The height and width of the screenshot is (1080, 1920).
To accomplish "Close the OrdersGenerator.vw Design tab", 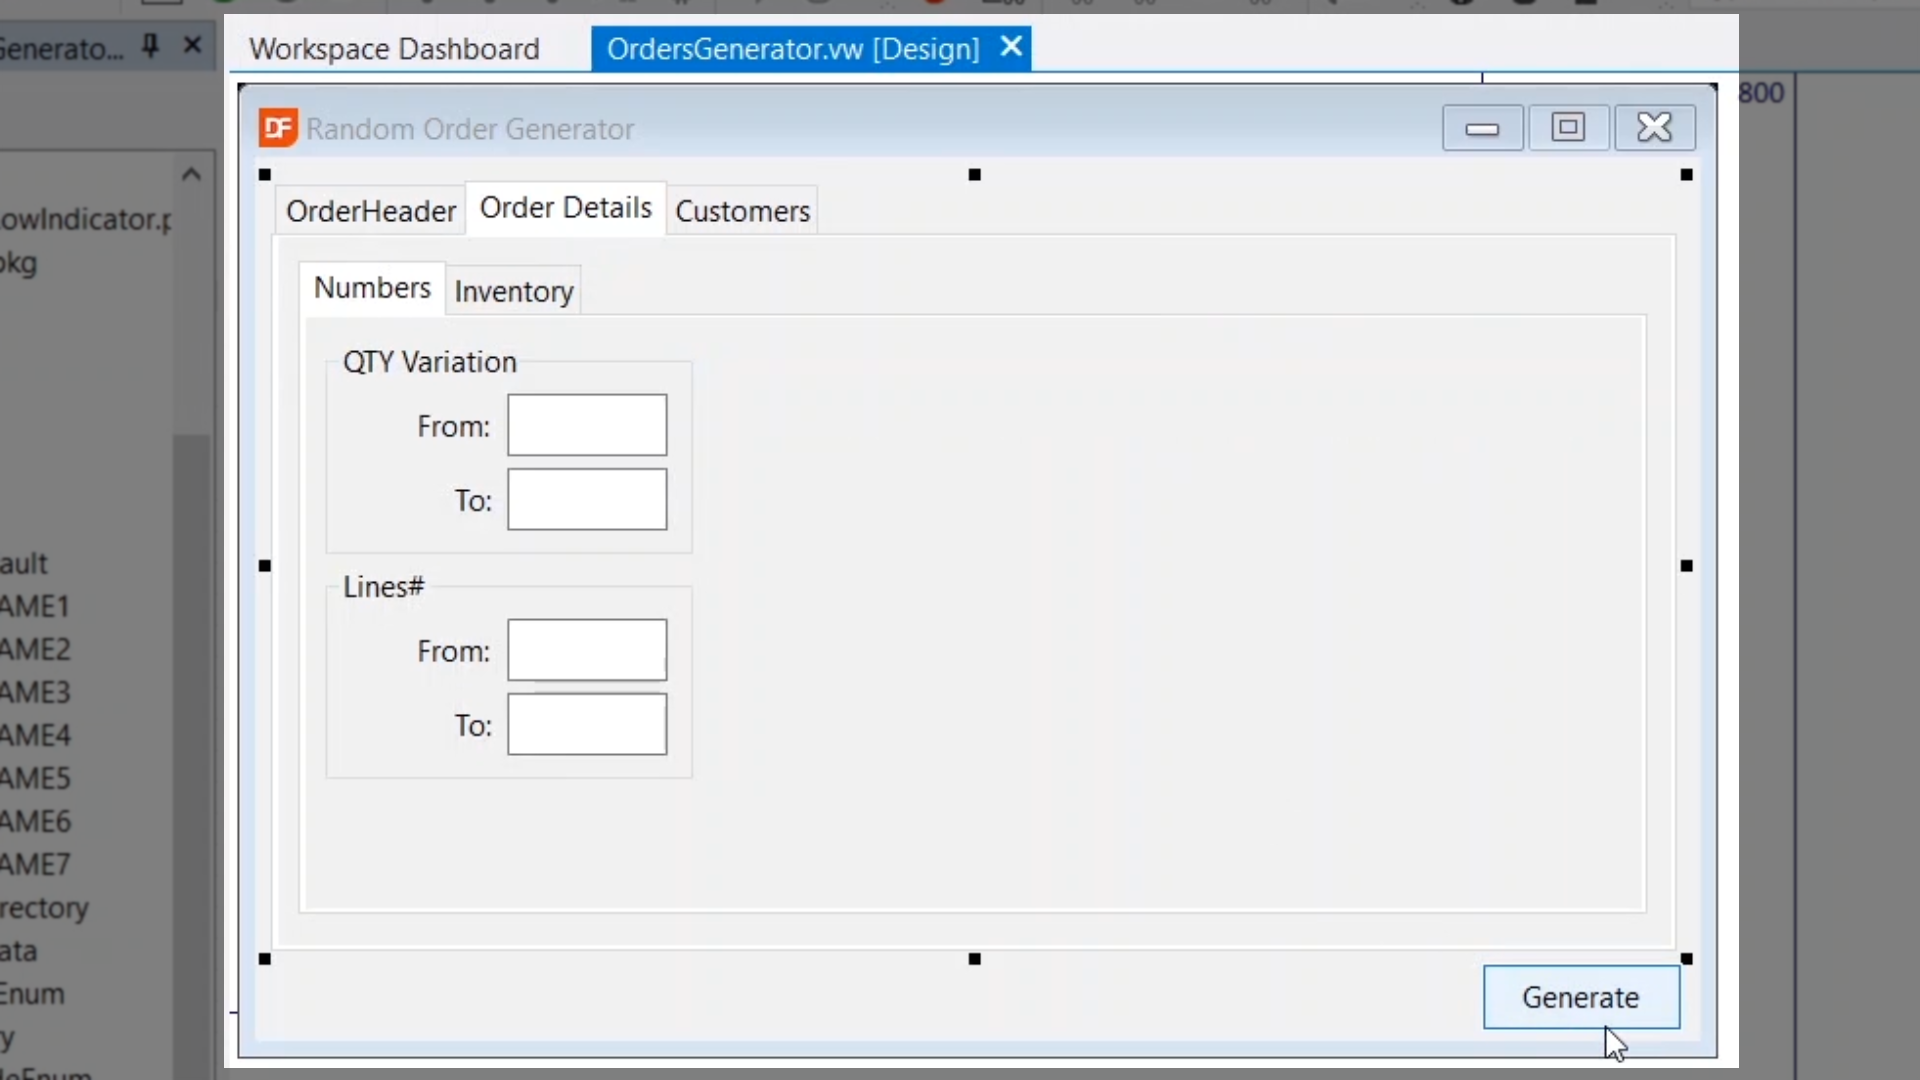I will pyautogui.click(x=1011, y=46).
